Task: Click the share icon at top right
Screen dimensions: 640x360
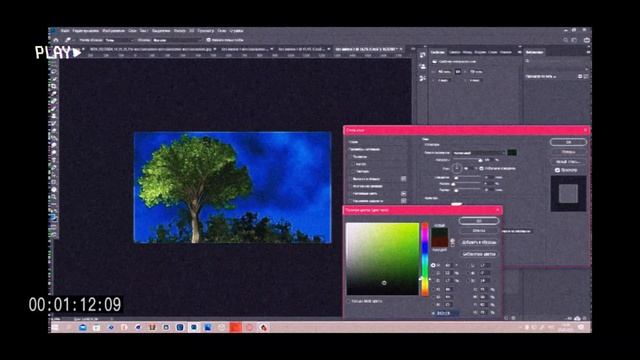Action: 587,40
